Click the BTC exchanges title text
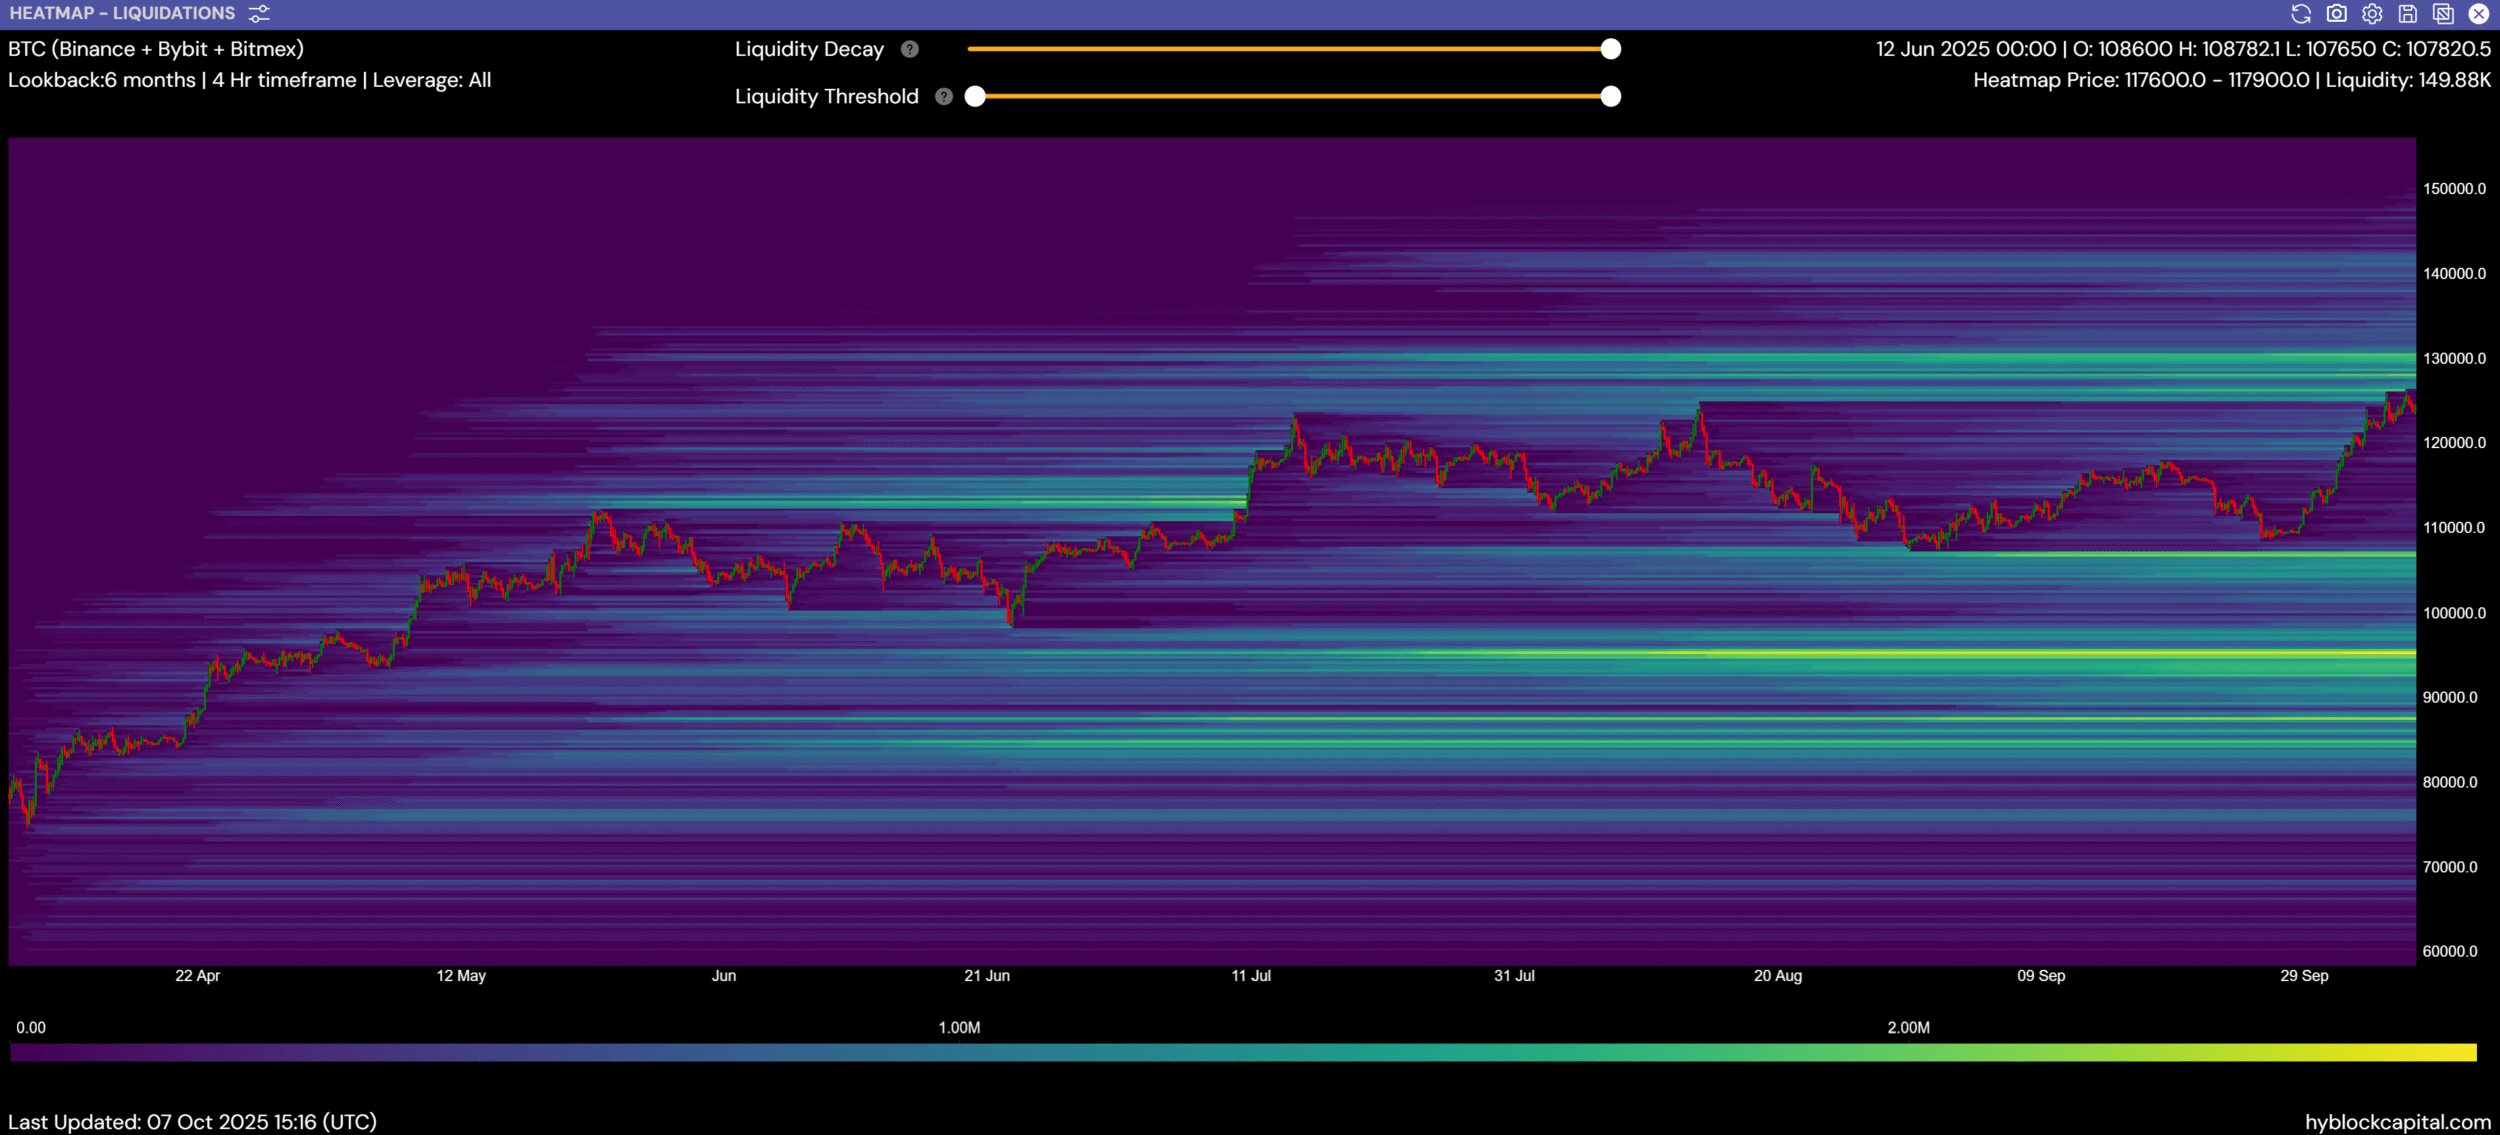The image size is (2500, 1135). point(156,49)
